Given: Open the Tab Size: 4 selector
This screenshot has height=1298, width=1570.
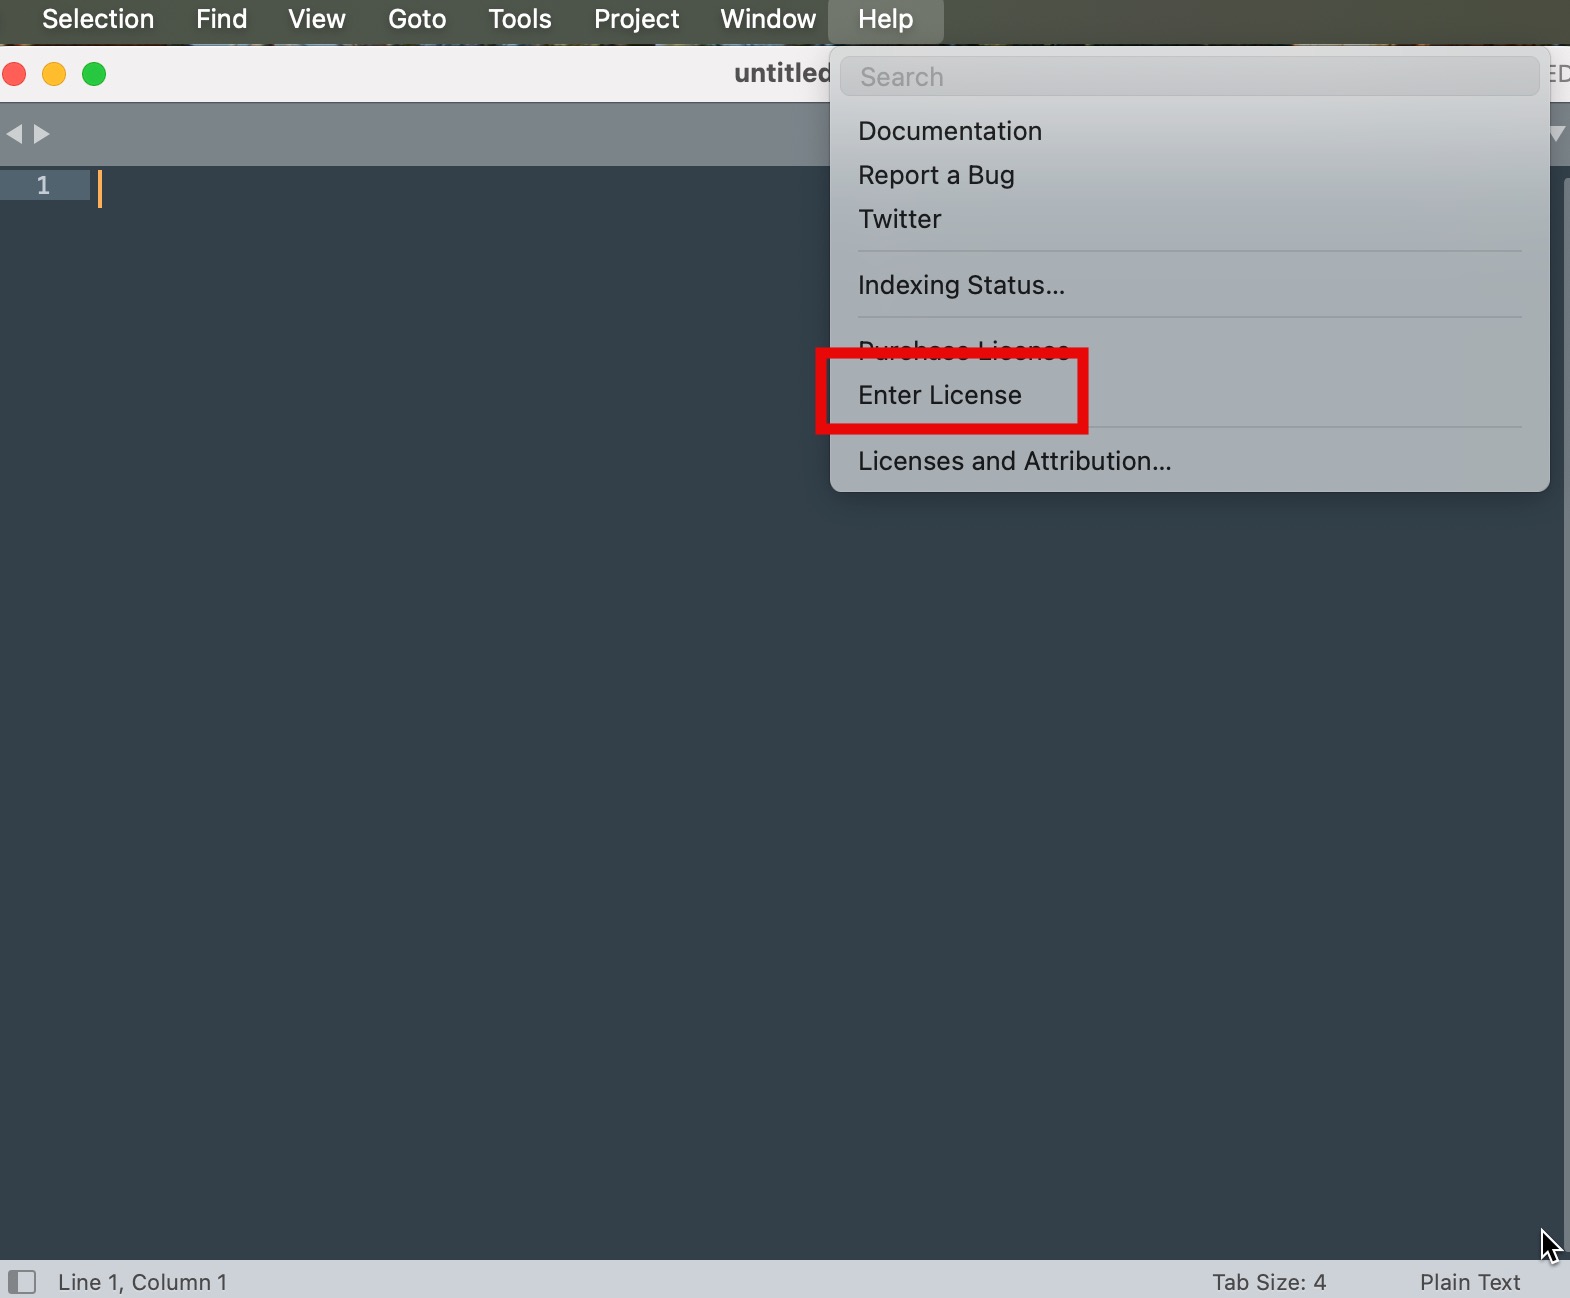Looking at the screenshot, I should point(1268,1282).
